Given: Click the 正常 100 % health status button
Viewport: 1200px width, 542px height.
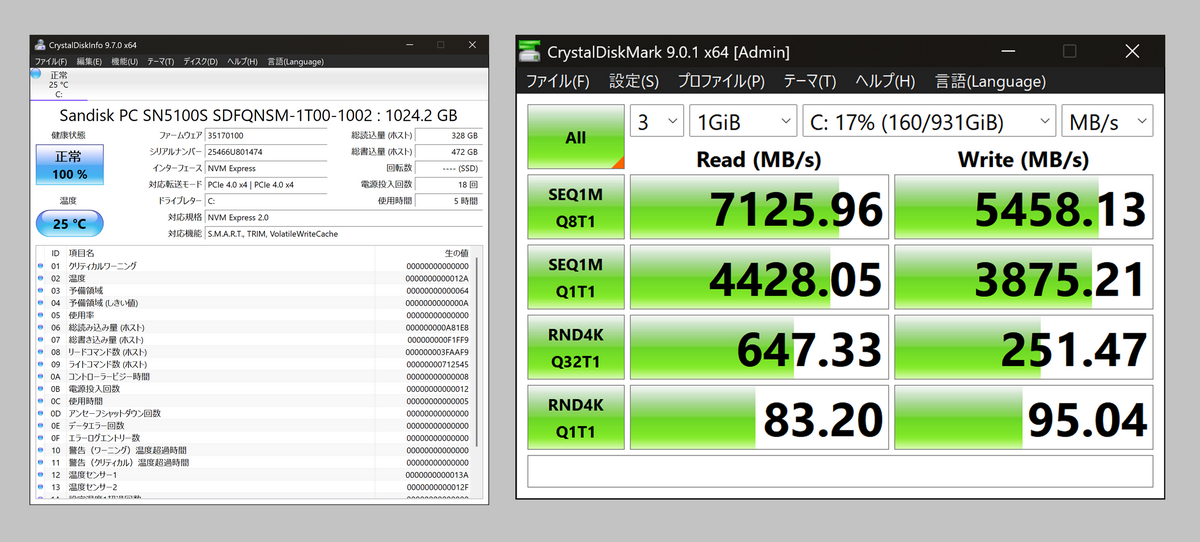Looking at the screenshot, I should click(x=69, y=166).
